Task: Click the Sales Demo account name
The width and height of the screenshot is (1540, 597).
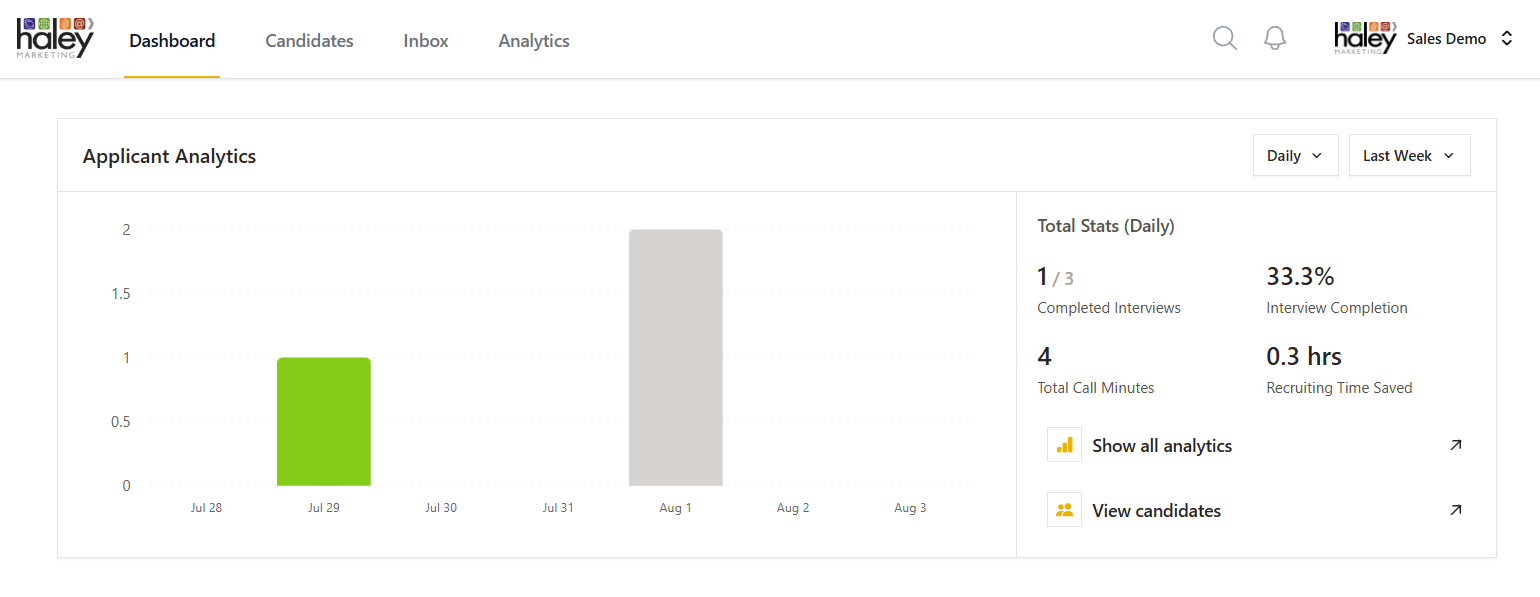Action: tap(1446, 39)
